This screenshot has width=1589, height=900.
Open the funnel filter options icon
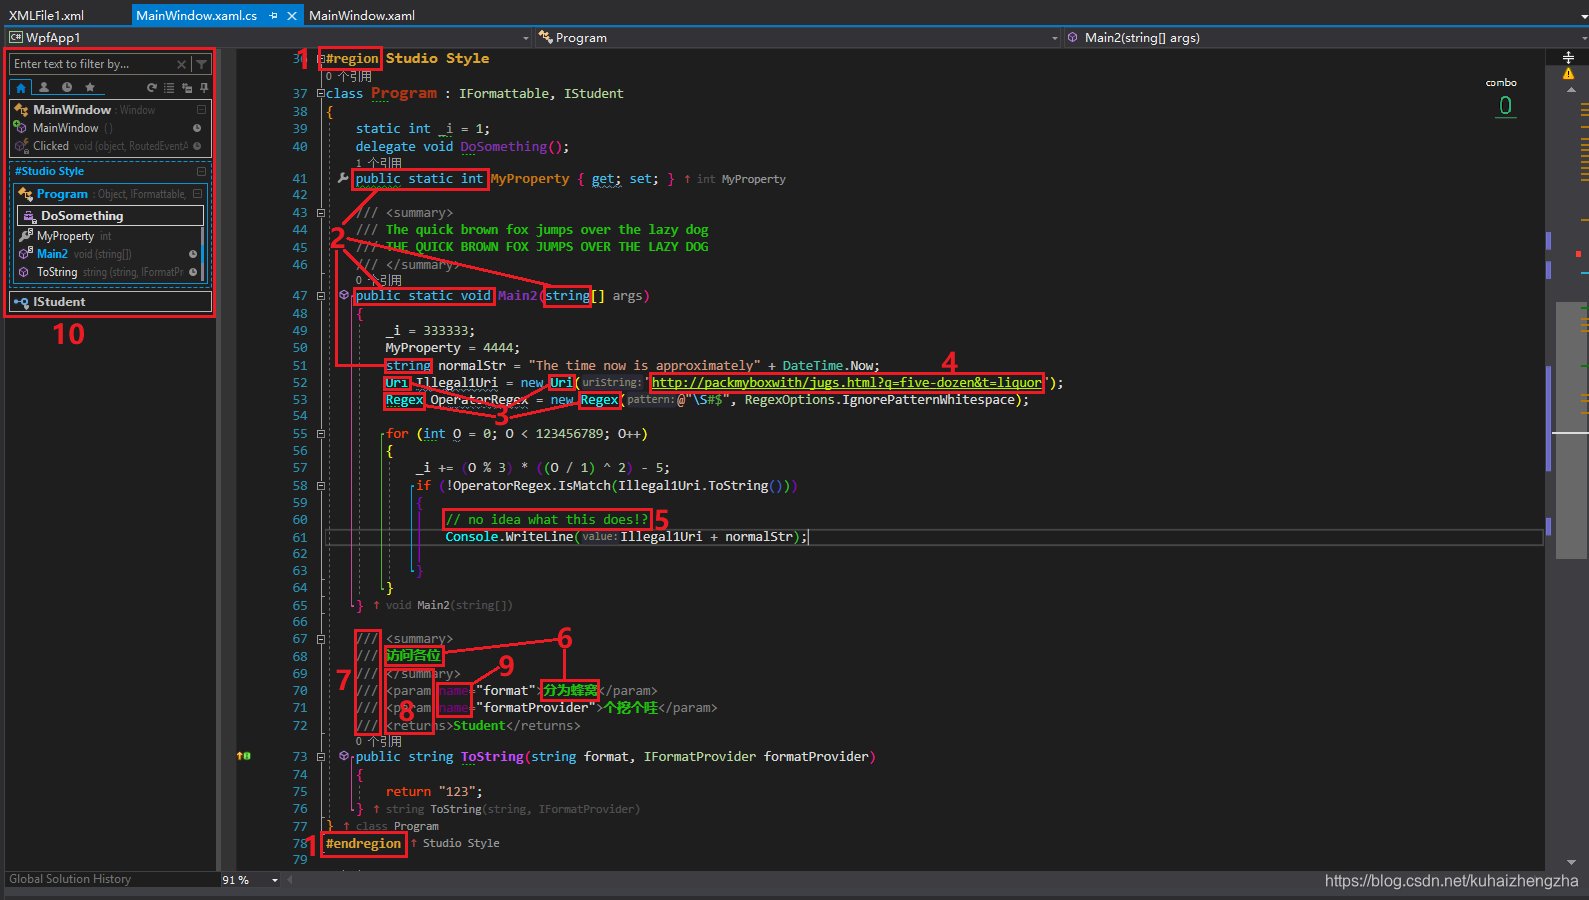coord(201,64)
